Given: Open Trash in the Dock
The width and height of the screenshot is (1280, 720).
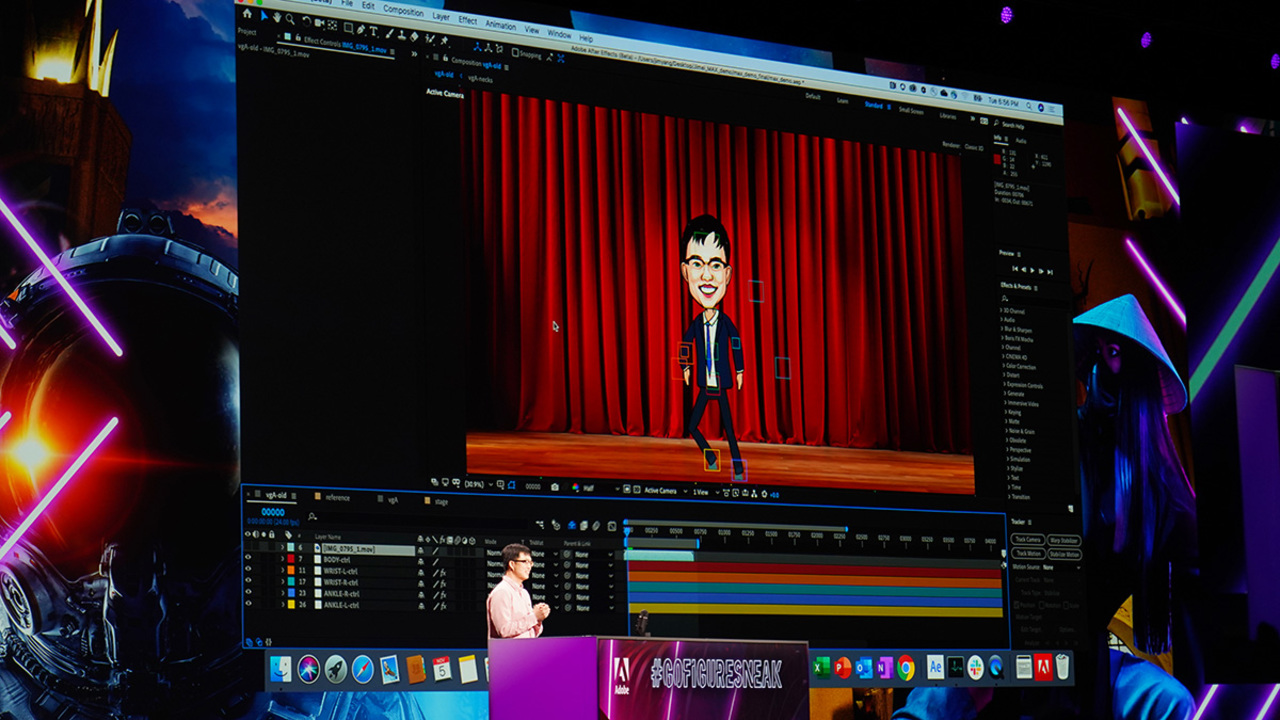Looking at the screenshot, I should click(1062, 666).
